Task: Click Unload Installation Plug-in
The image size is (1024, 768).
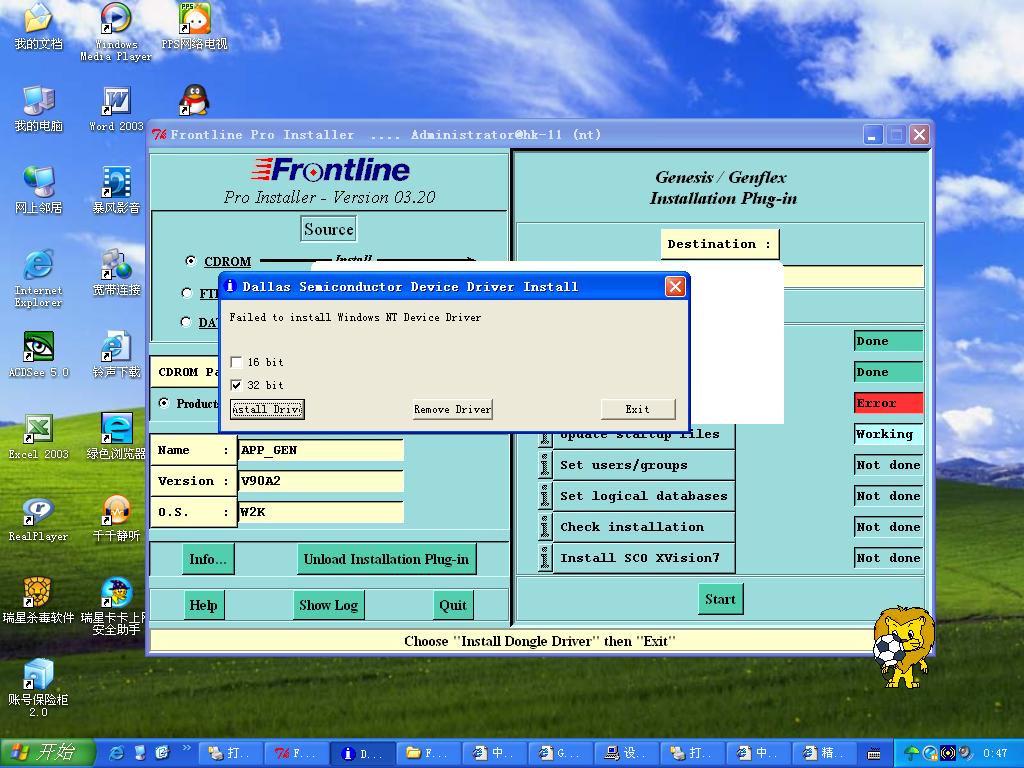Action: [386, 559]
